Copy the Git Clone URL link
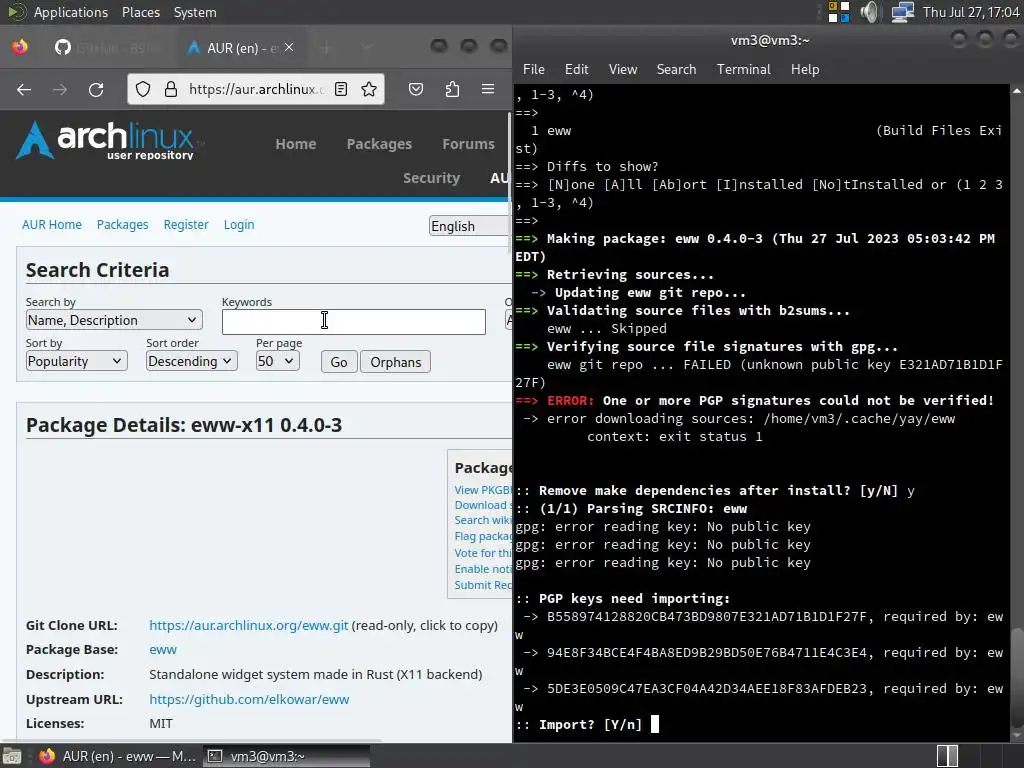 pos(248,625)
